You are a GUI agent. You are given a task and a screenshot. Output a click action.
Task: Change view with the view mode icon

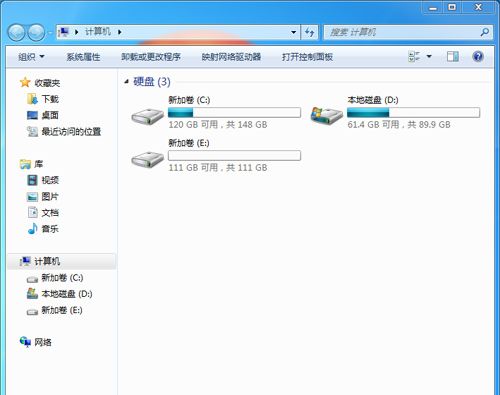414,56
